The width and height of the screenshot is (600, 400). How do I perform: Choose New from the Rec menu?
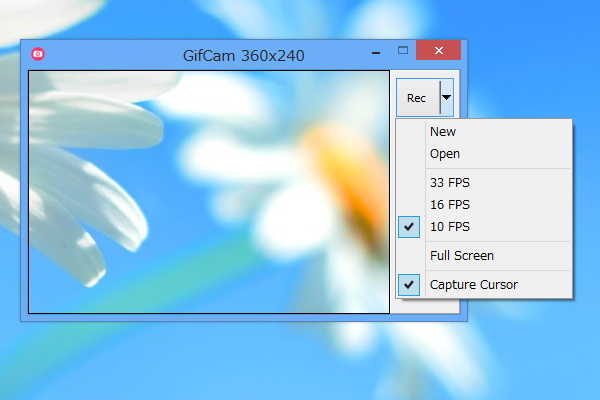click(x=484, y=132)
